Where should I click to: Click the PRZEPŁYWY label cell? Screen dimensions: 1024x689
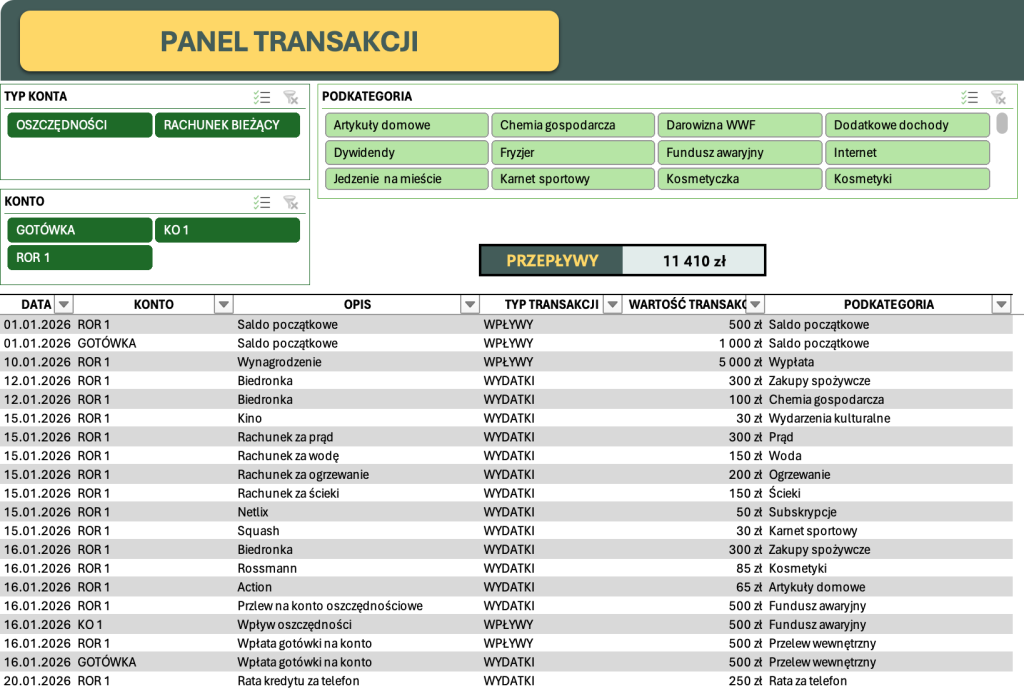(552, 261)
